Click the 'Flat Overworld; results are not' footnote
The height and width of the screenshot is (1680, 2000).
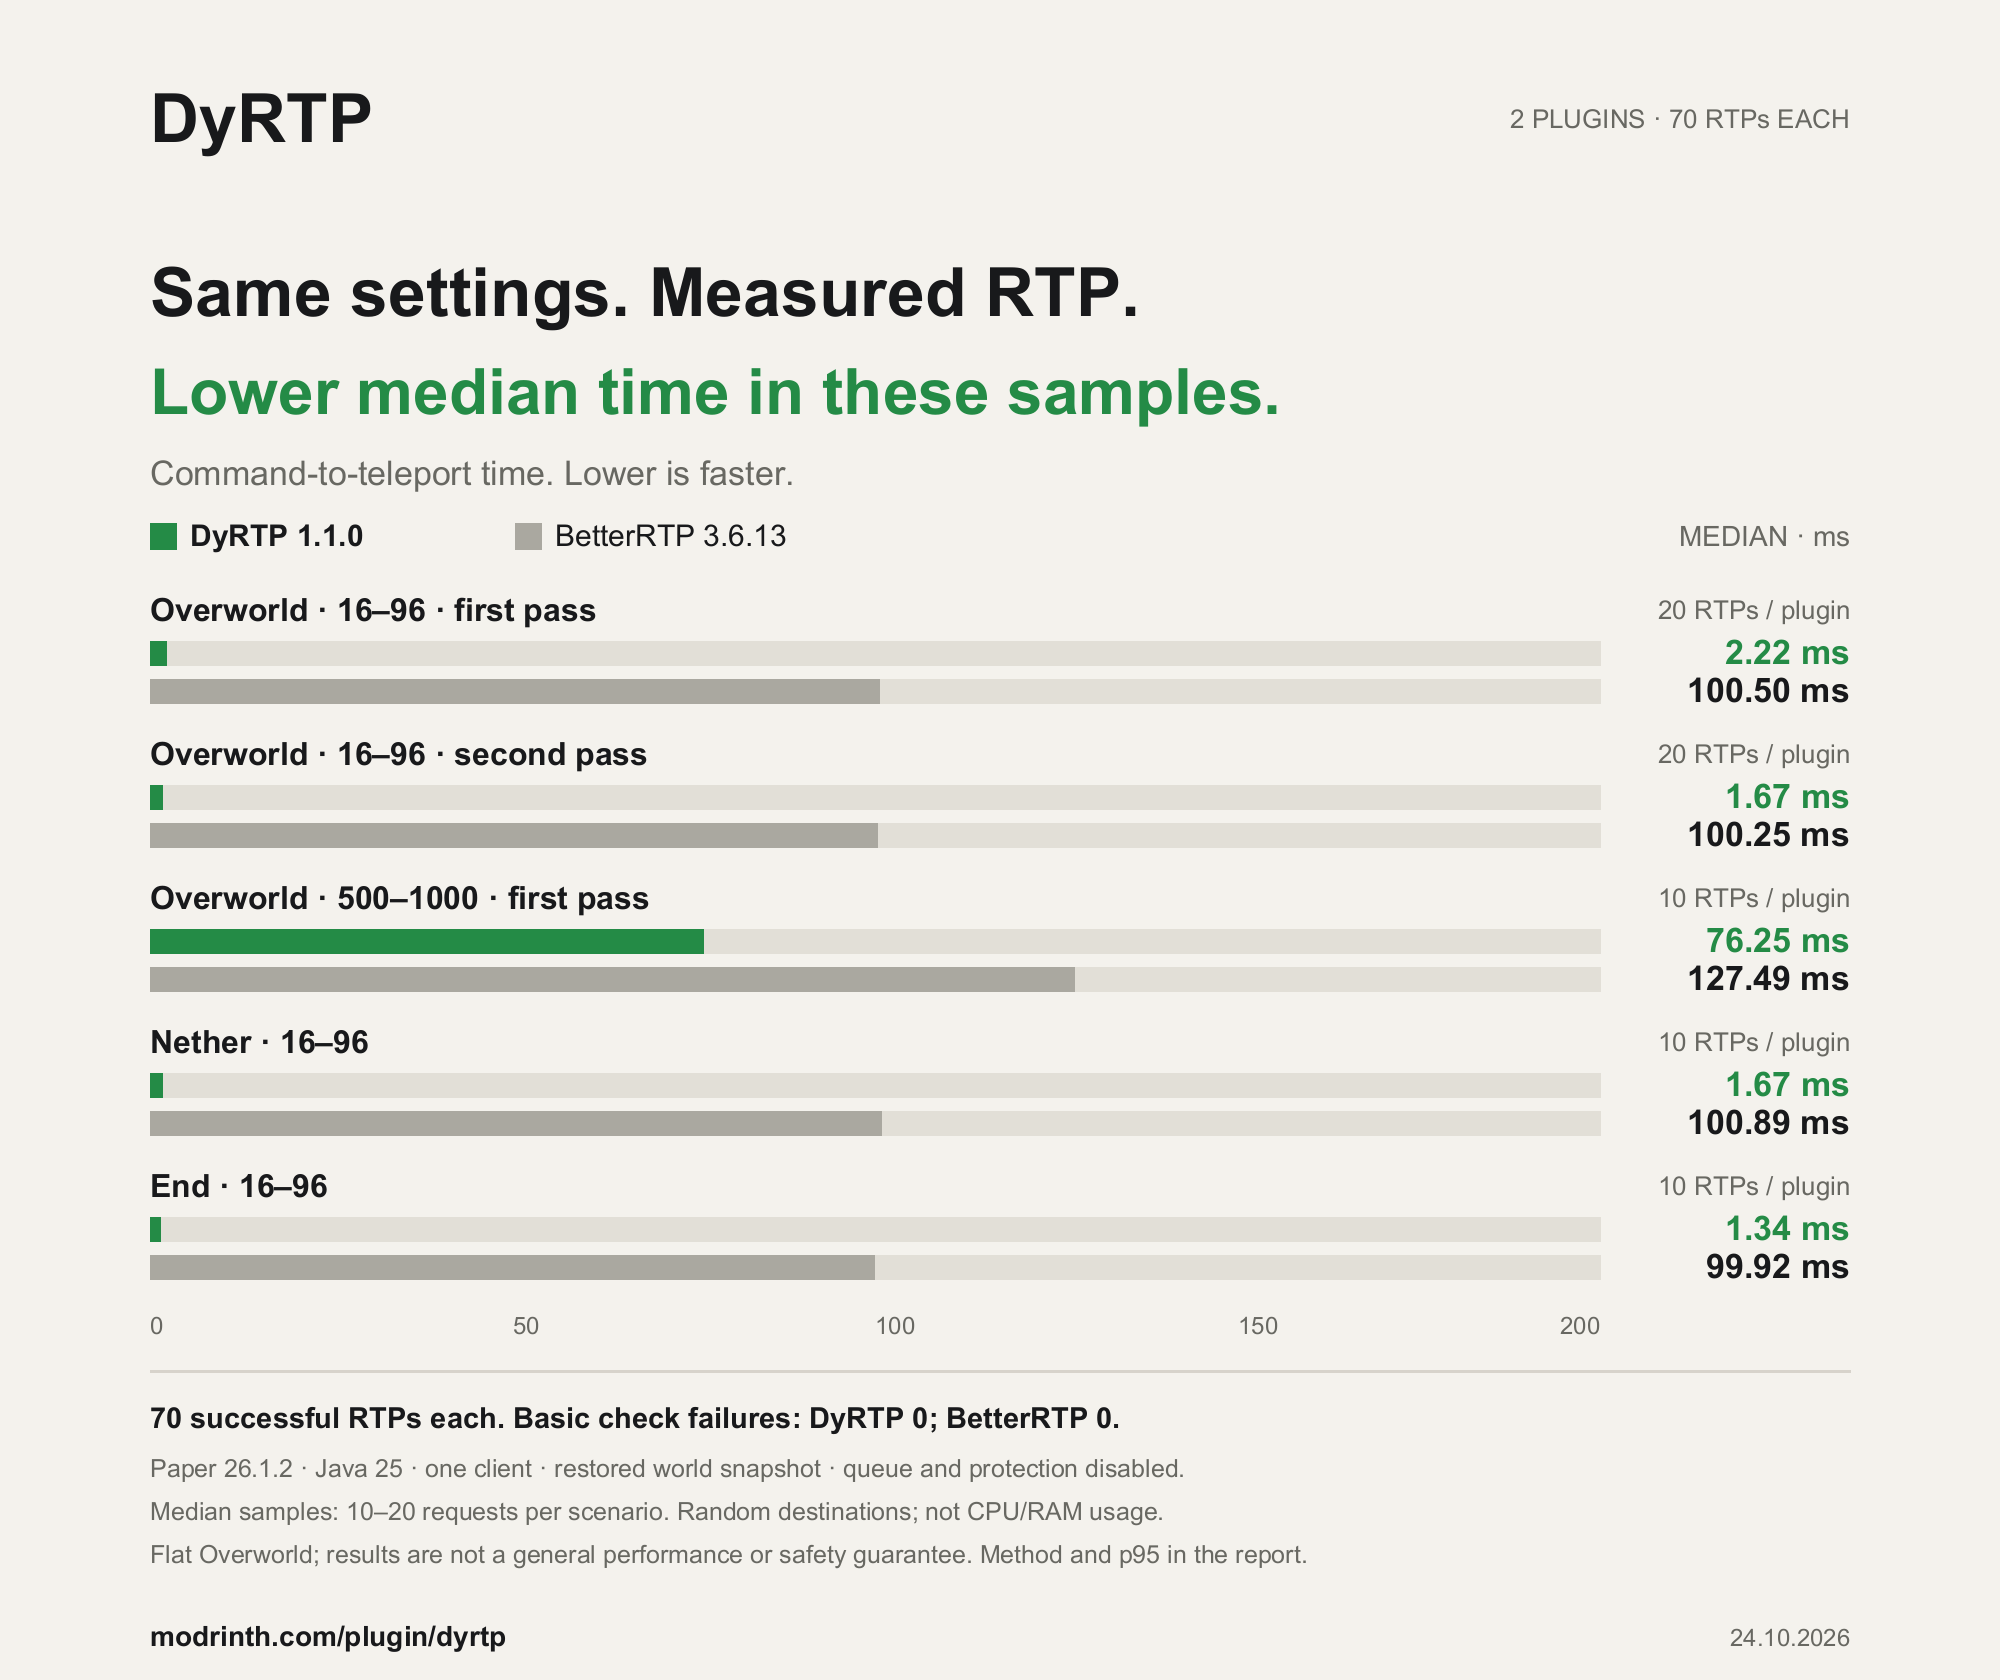pos(729,1555)
